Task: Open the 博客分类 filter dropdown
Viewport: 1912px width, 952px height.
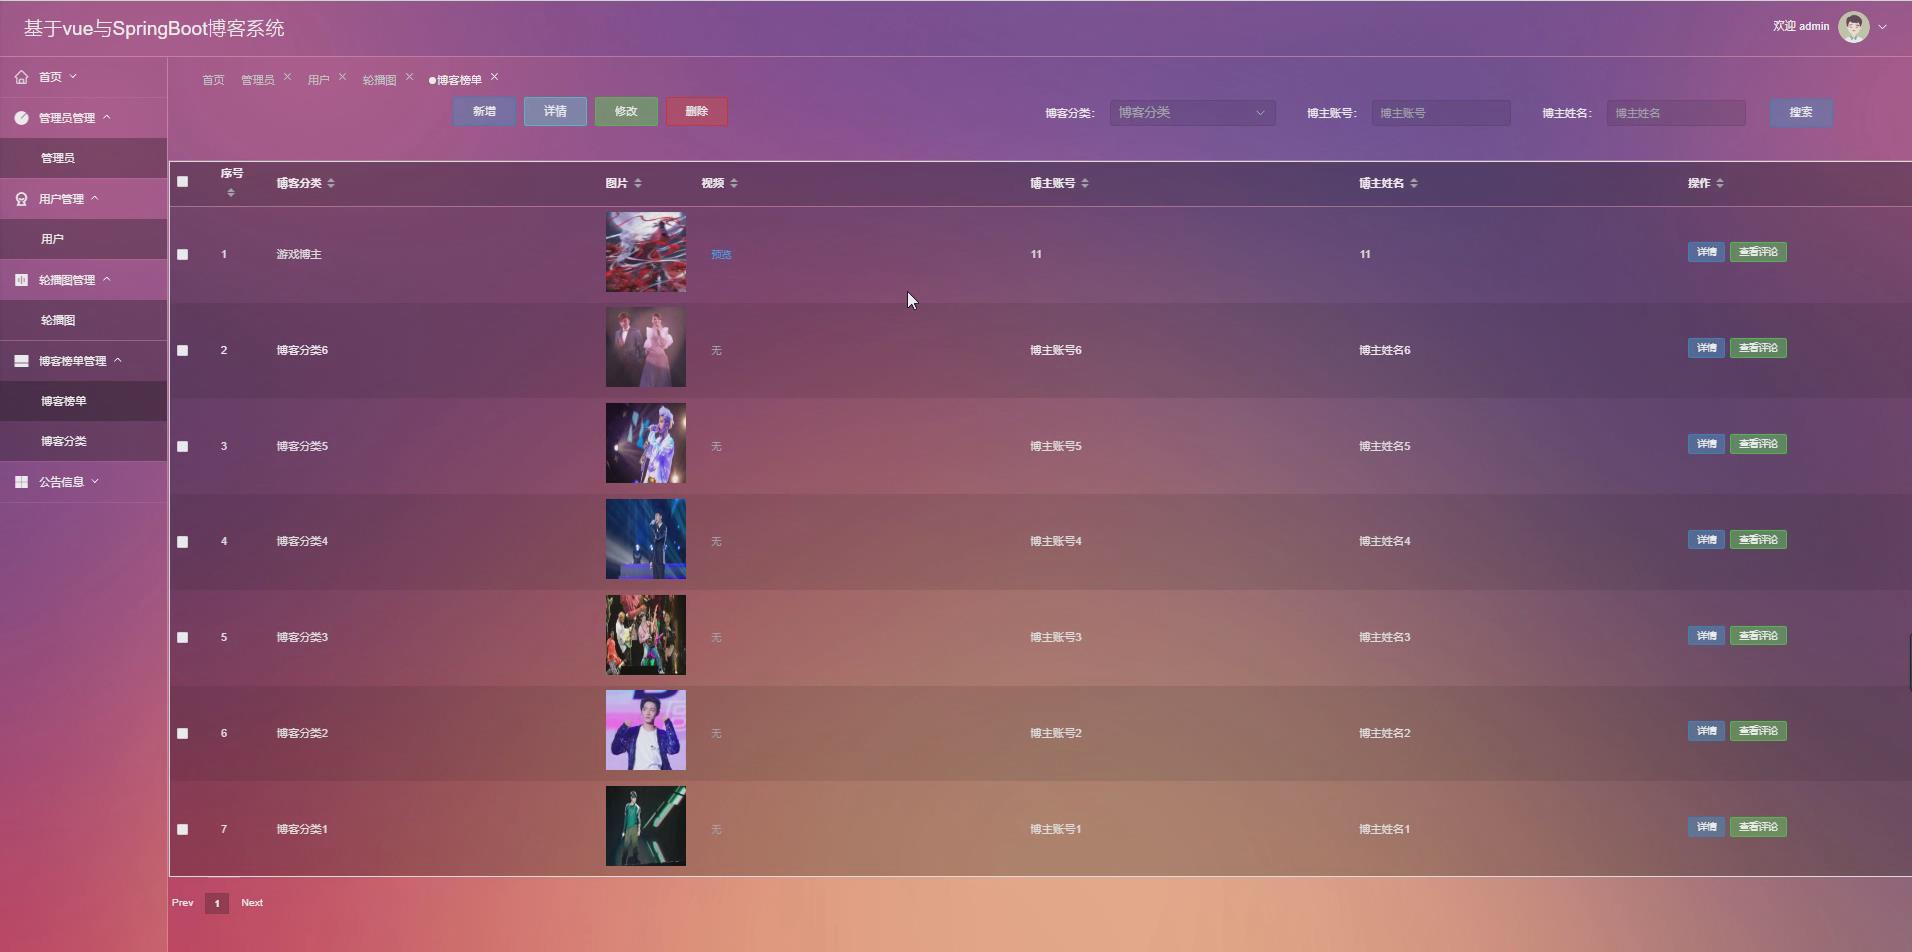Action: [1192, 113]
